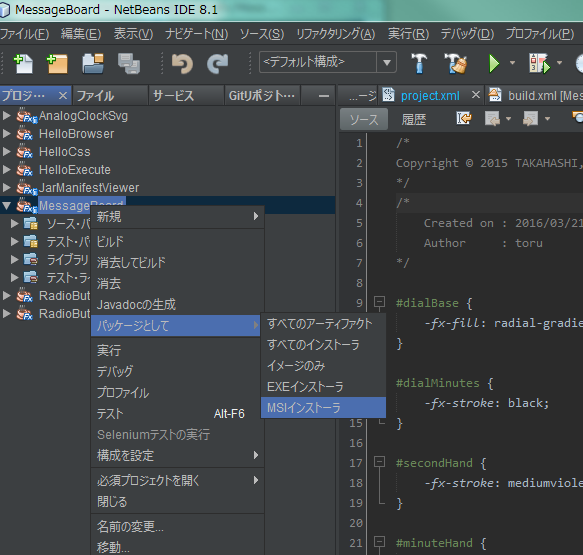Open the Debug Project dropdown arrow
Viewport: 583px width, 555px height.
point(559,63)
